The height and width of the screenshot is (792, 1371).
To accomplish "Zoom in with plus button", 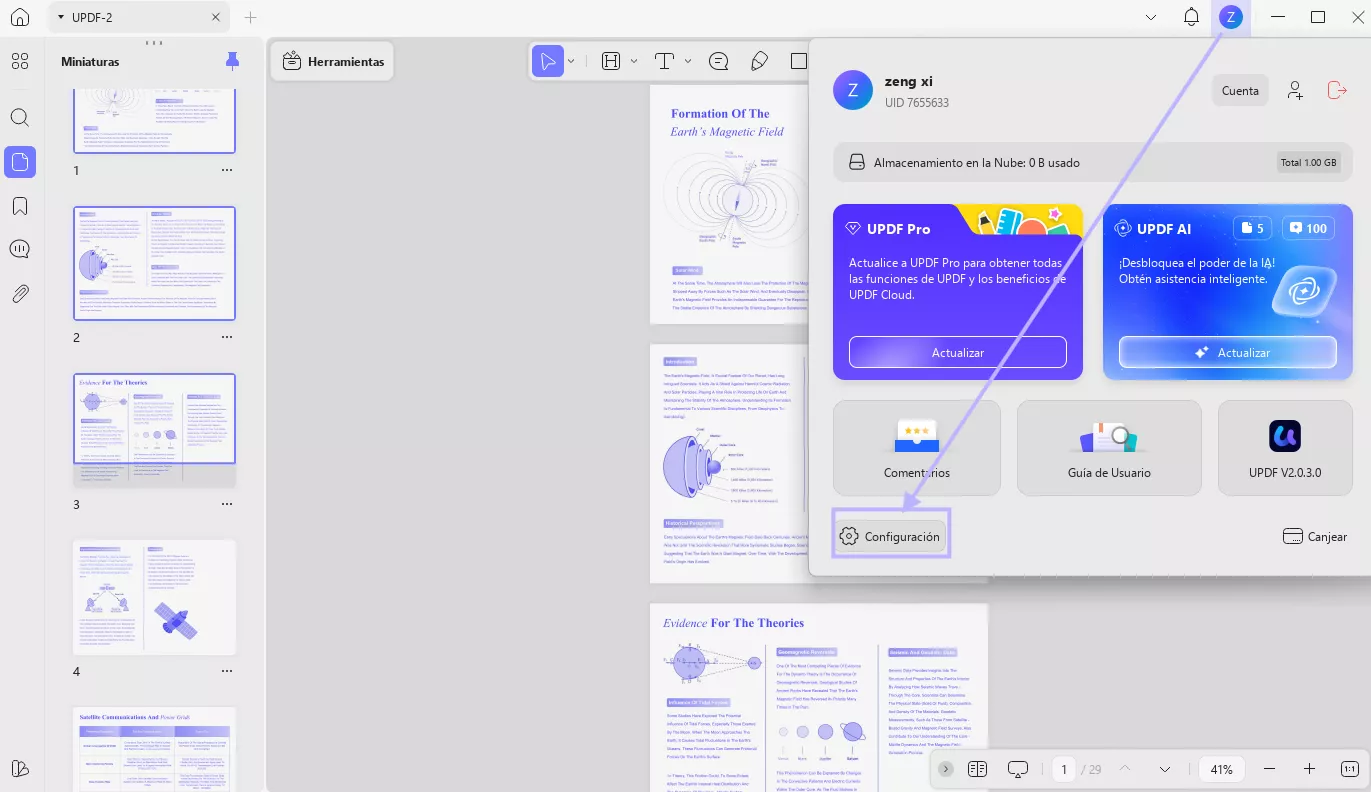I will 1309,769.
